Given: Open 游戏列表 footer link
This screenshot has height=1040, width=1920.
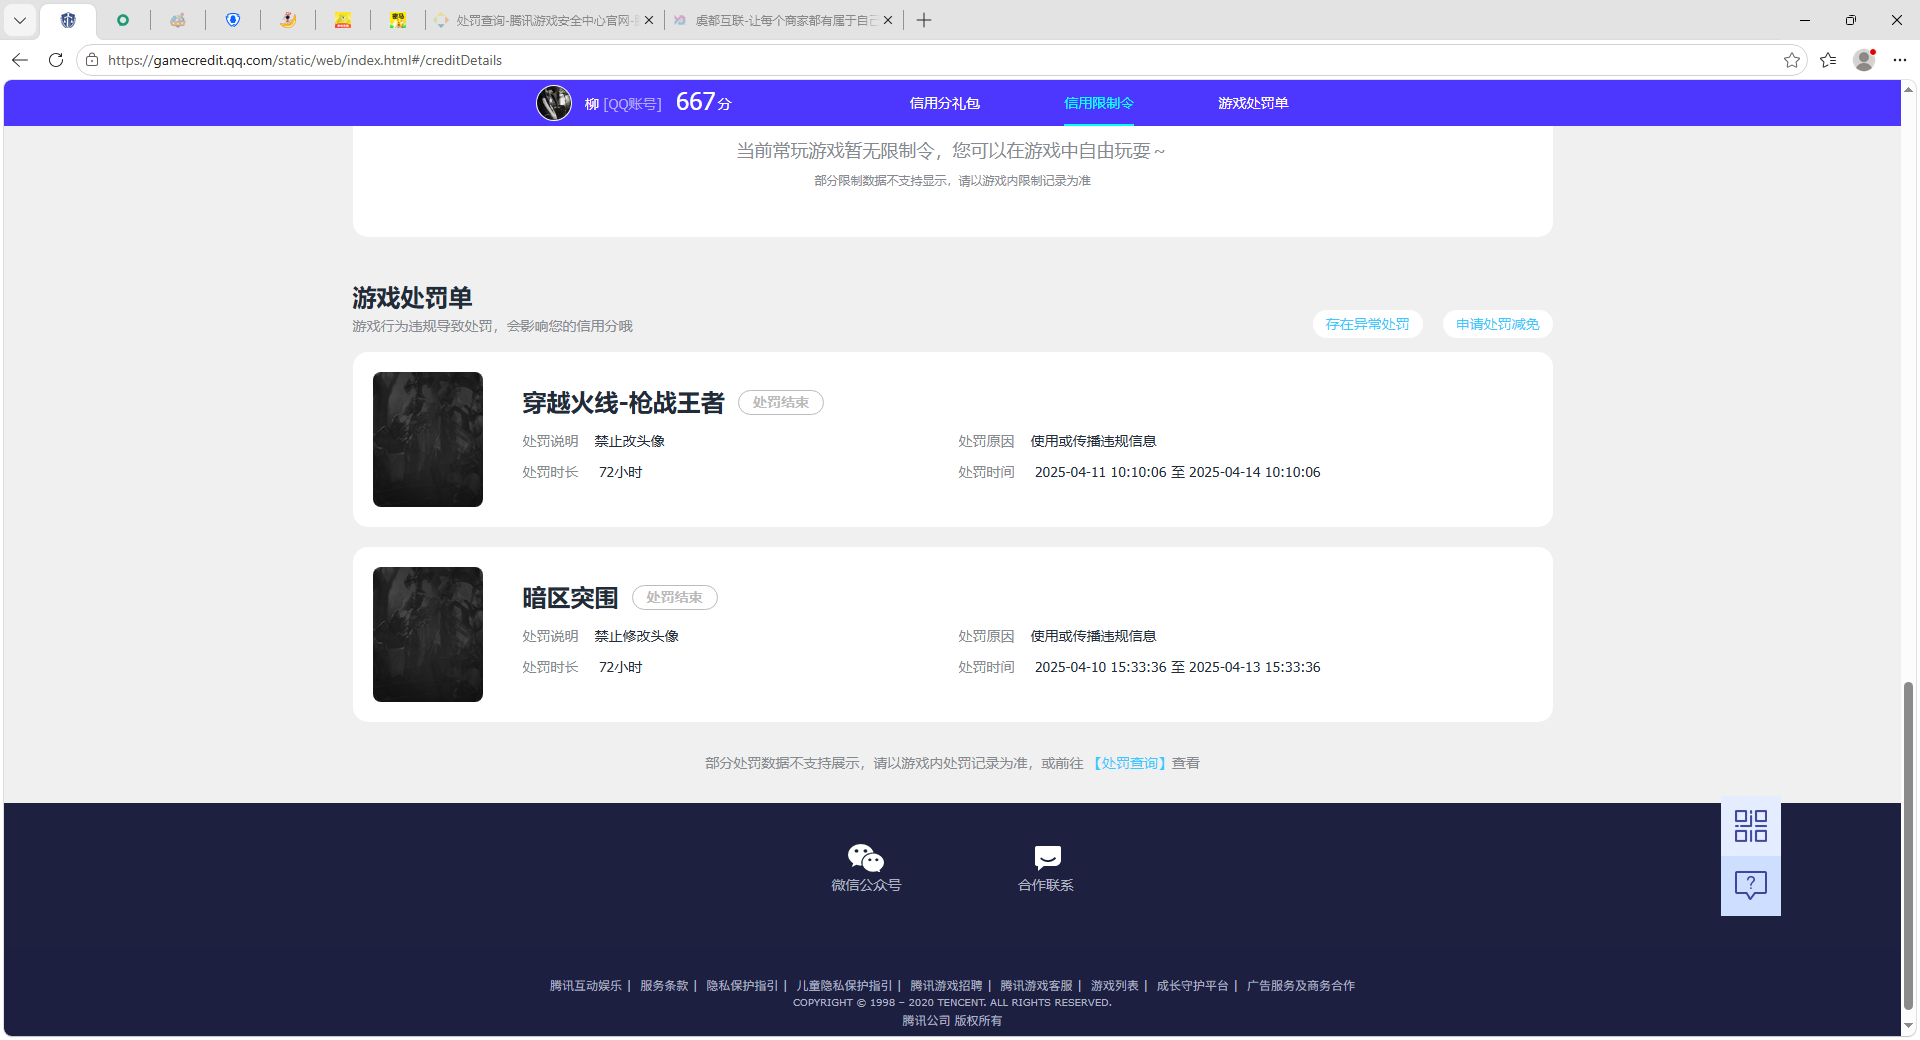Looking at the screenshot, I should [x=1115, y=986].
